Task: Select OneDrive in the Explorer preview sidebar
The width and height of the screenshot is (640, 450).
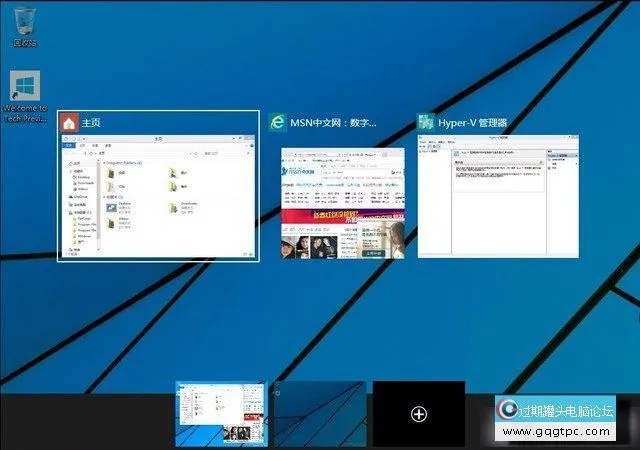Action: coord(78,197)
